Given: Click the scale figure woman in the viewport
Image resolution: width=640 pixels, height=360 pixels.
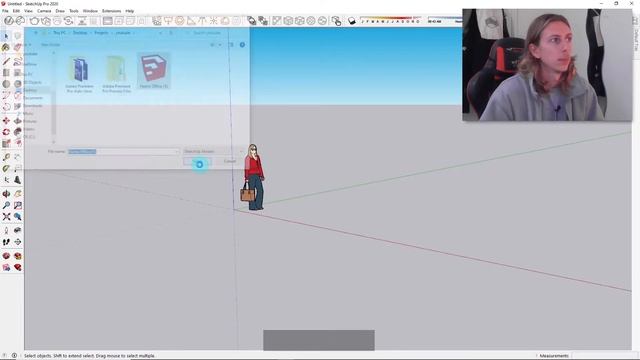Looking at the screenshot, I should click(x=254, y=177).
